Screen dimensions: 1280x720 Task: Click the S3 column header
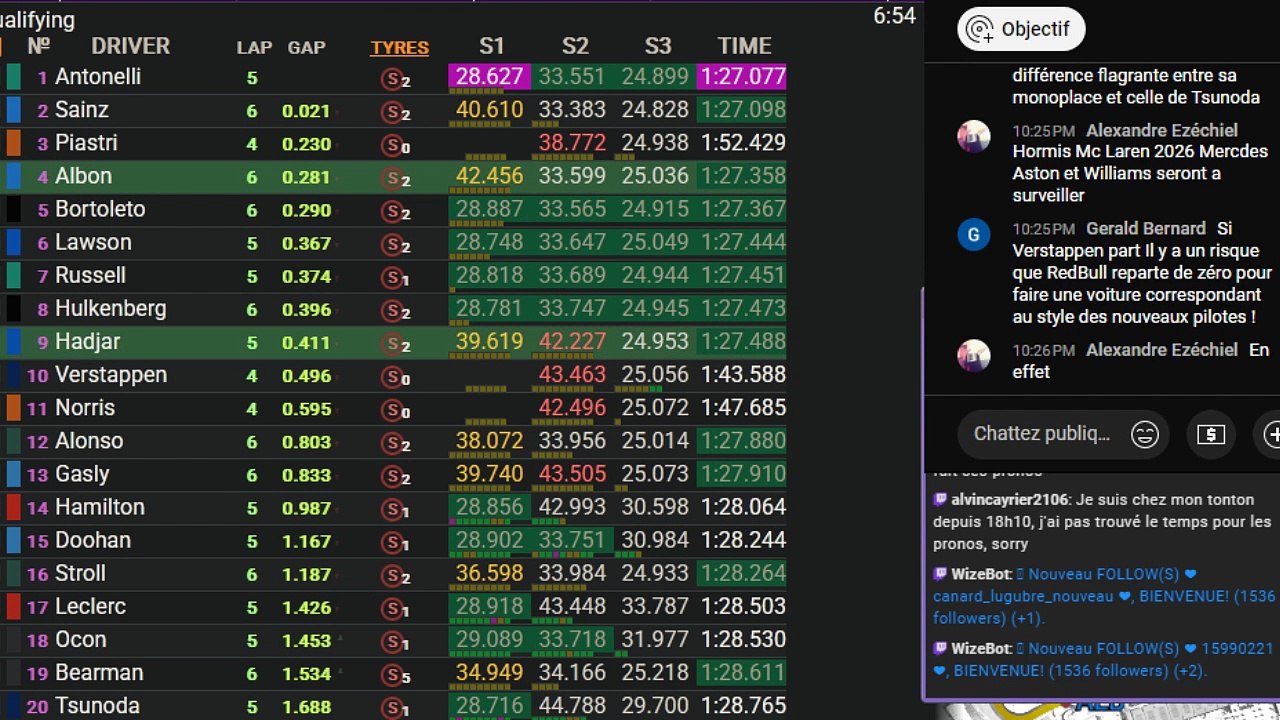click(x=658, y=46)
